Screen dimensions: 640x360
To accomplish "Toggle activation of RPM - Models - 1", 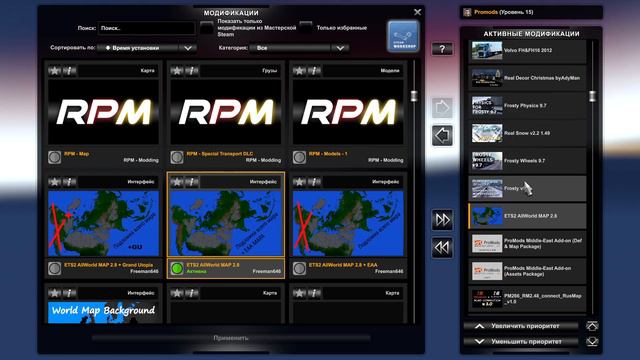I will tap(299, 157).
